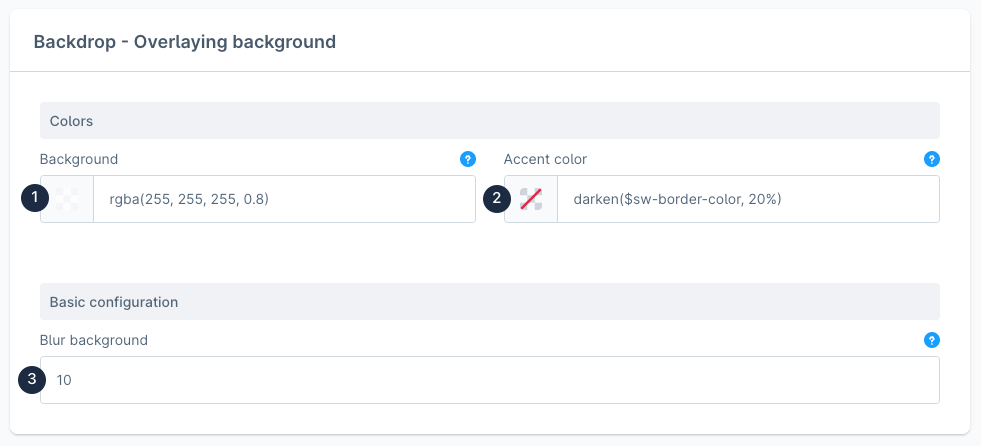Image resolution: width=981 pixels, height=446 pixels.
Task: Click the numbered marker 1 badge
Action: [34, 199]
